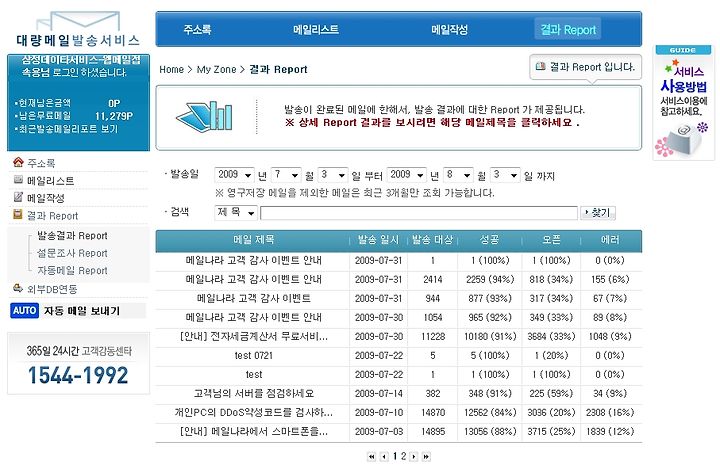720x469 pixels.
Task: Go to previous page with single-left arrow
Action: point(384,457)
